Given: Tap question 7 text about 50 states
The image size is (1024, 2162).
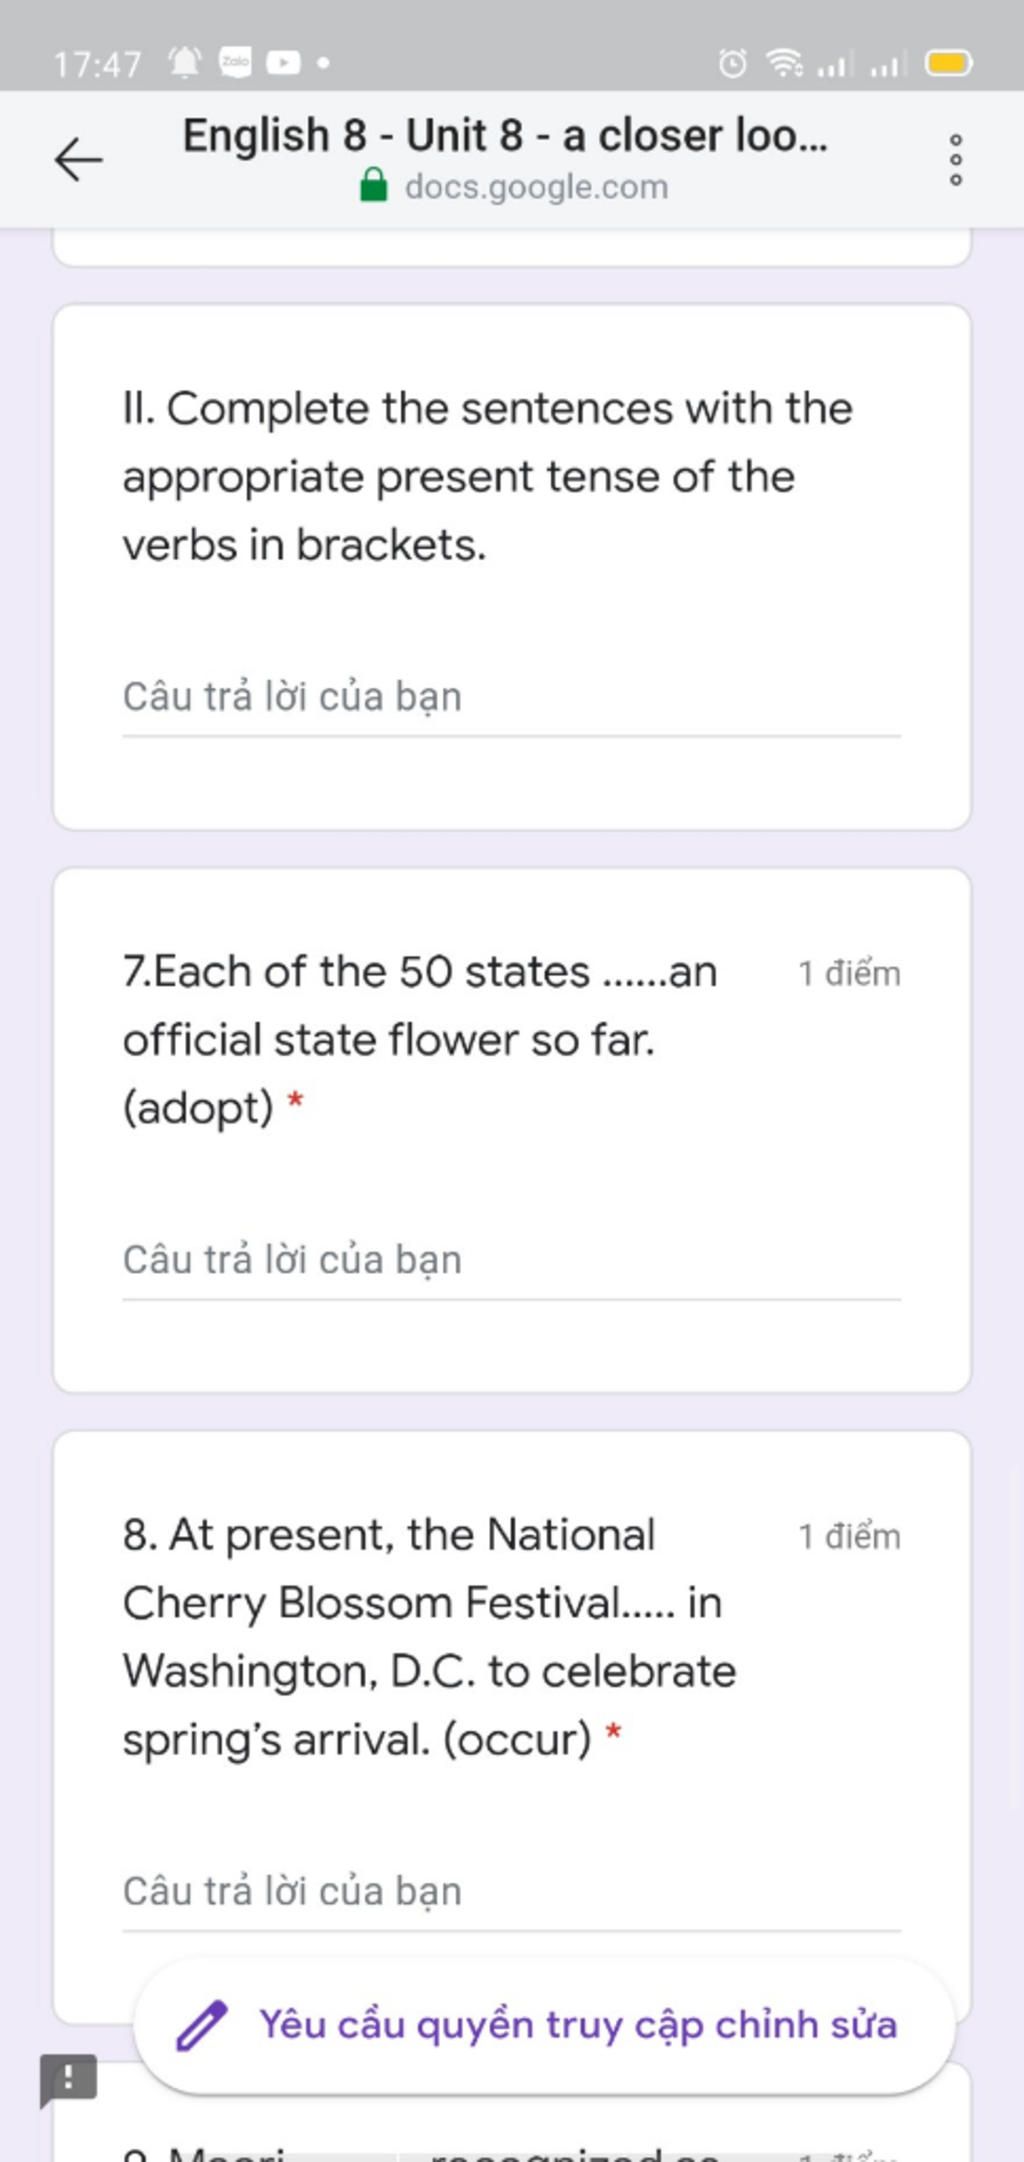Looking at the screenshot, I should coord(420,1039).
